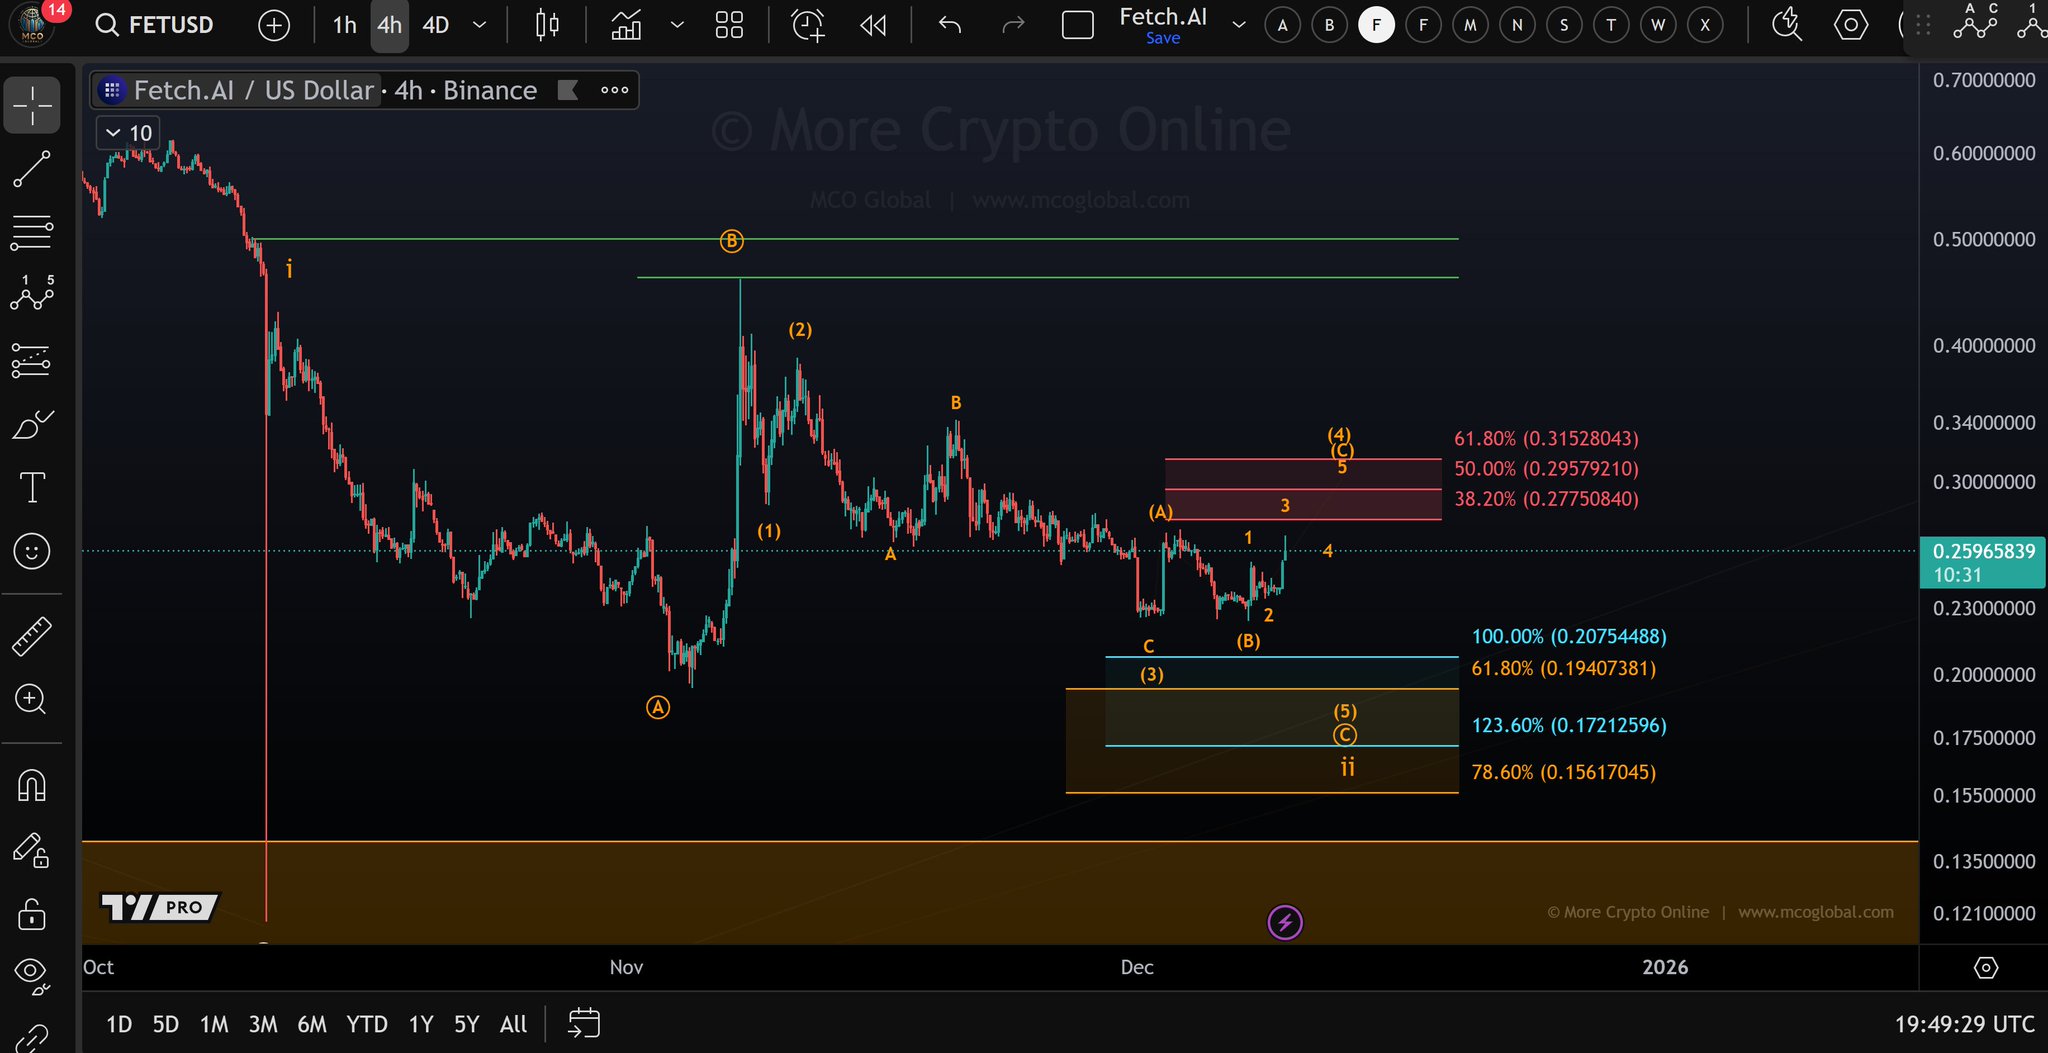The image size is (2048, 1053).
Task: Select the 3M date range
Action: pos(263,1024)
